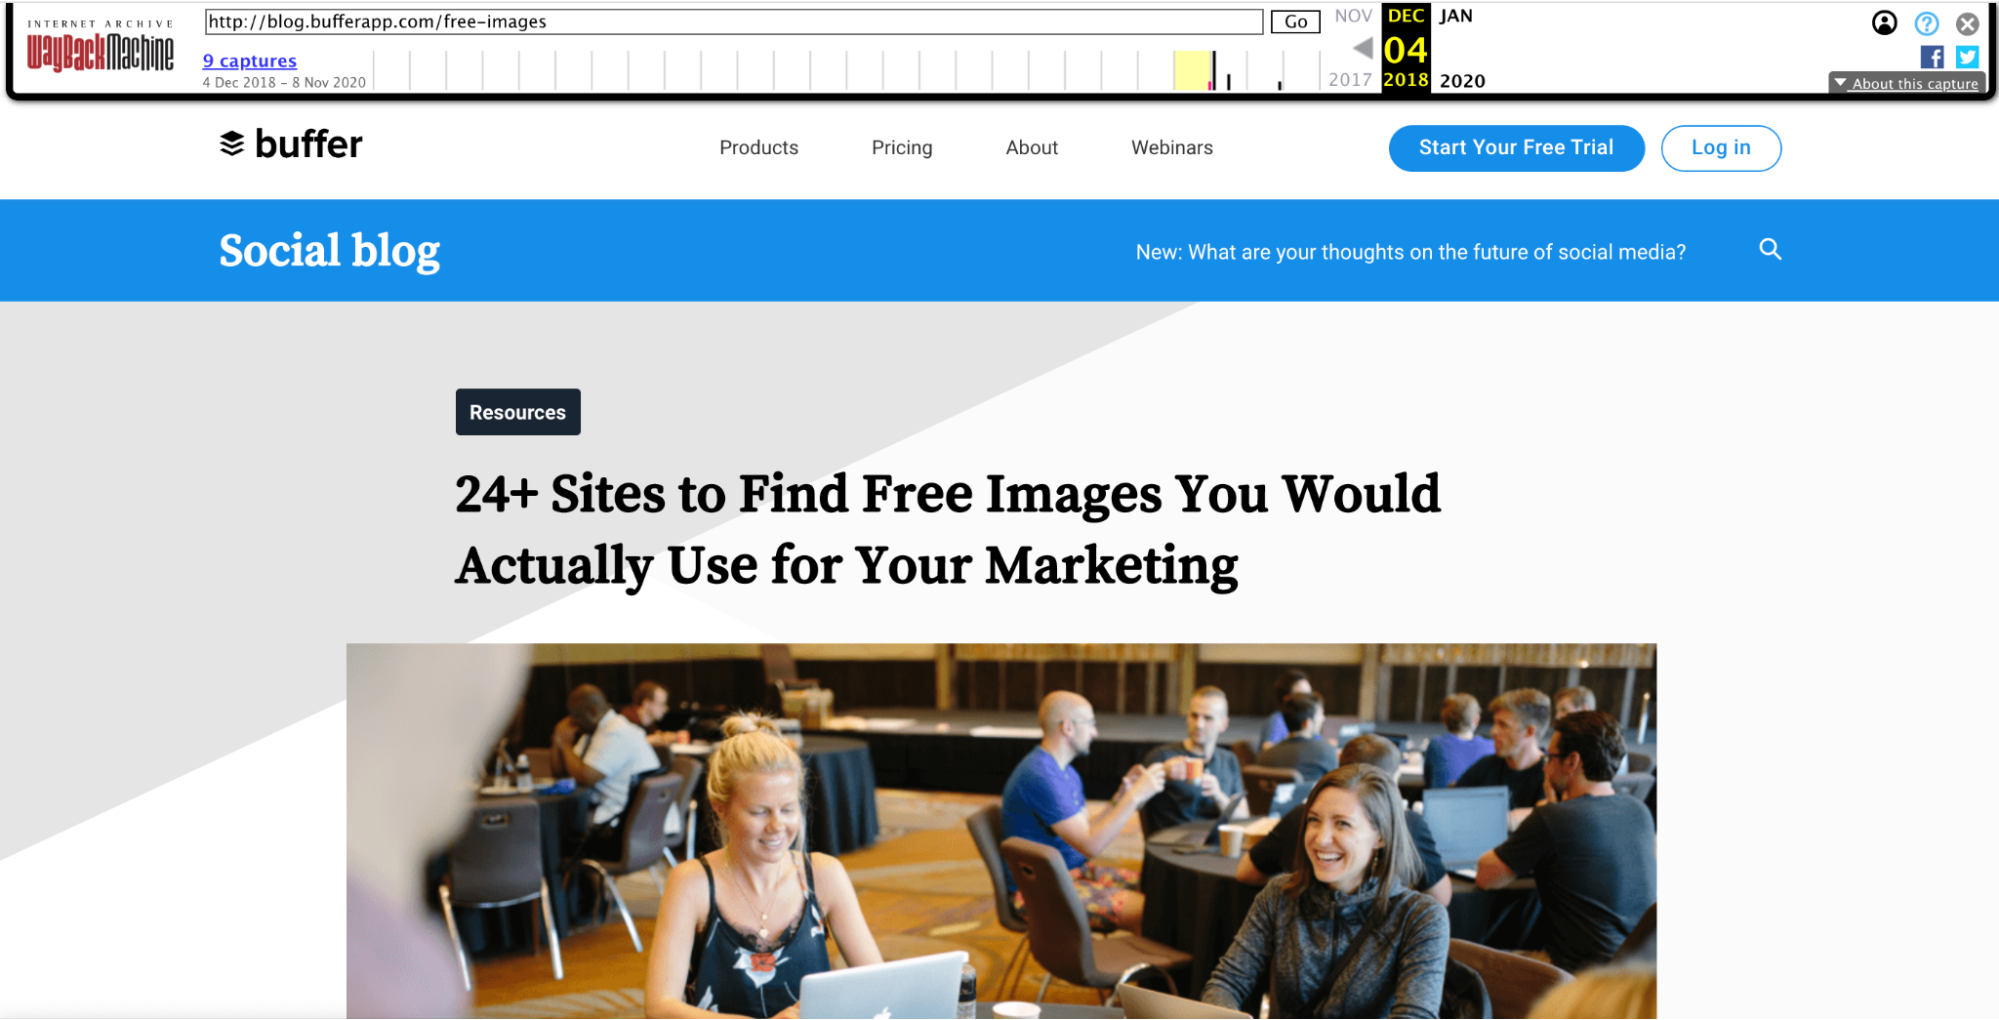Click the Wayback URL input field

pyautogui.click(x=733, y=22)
